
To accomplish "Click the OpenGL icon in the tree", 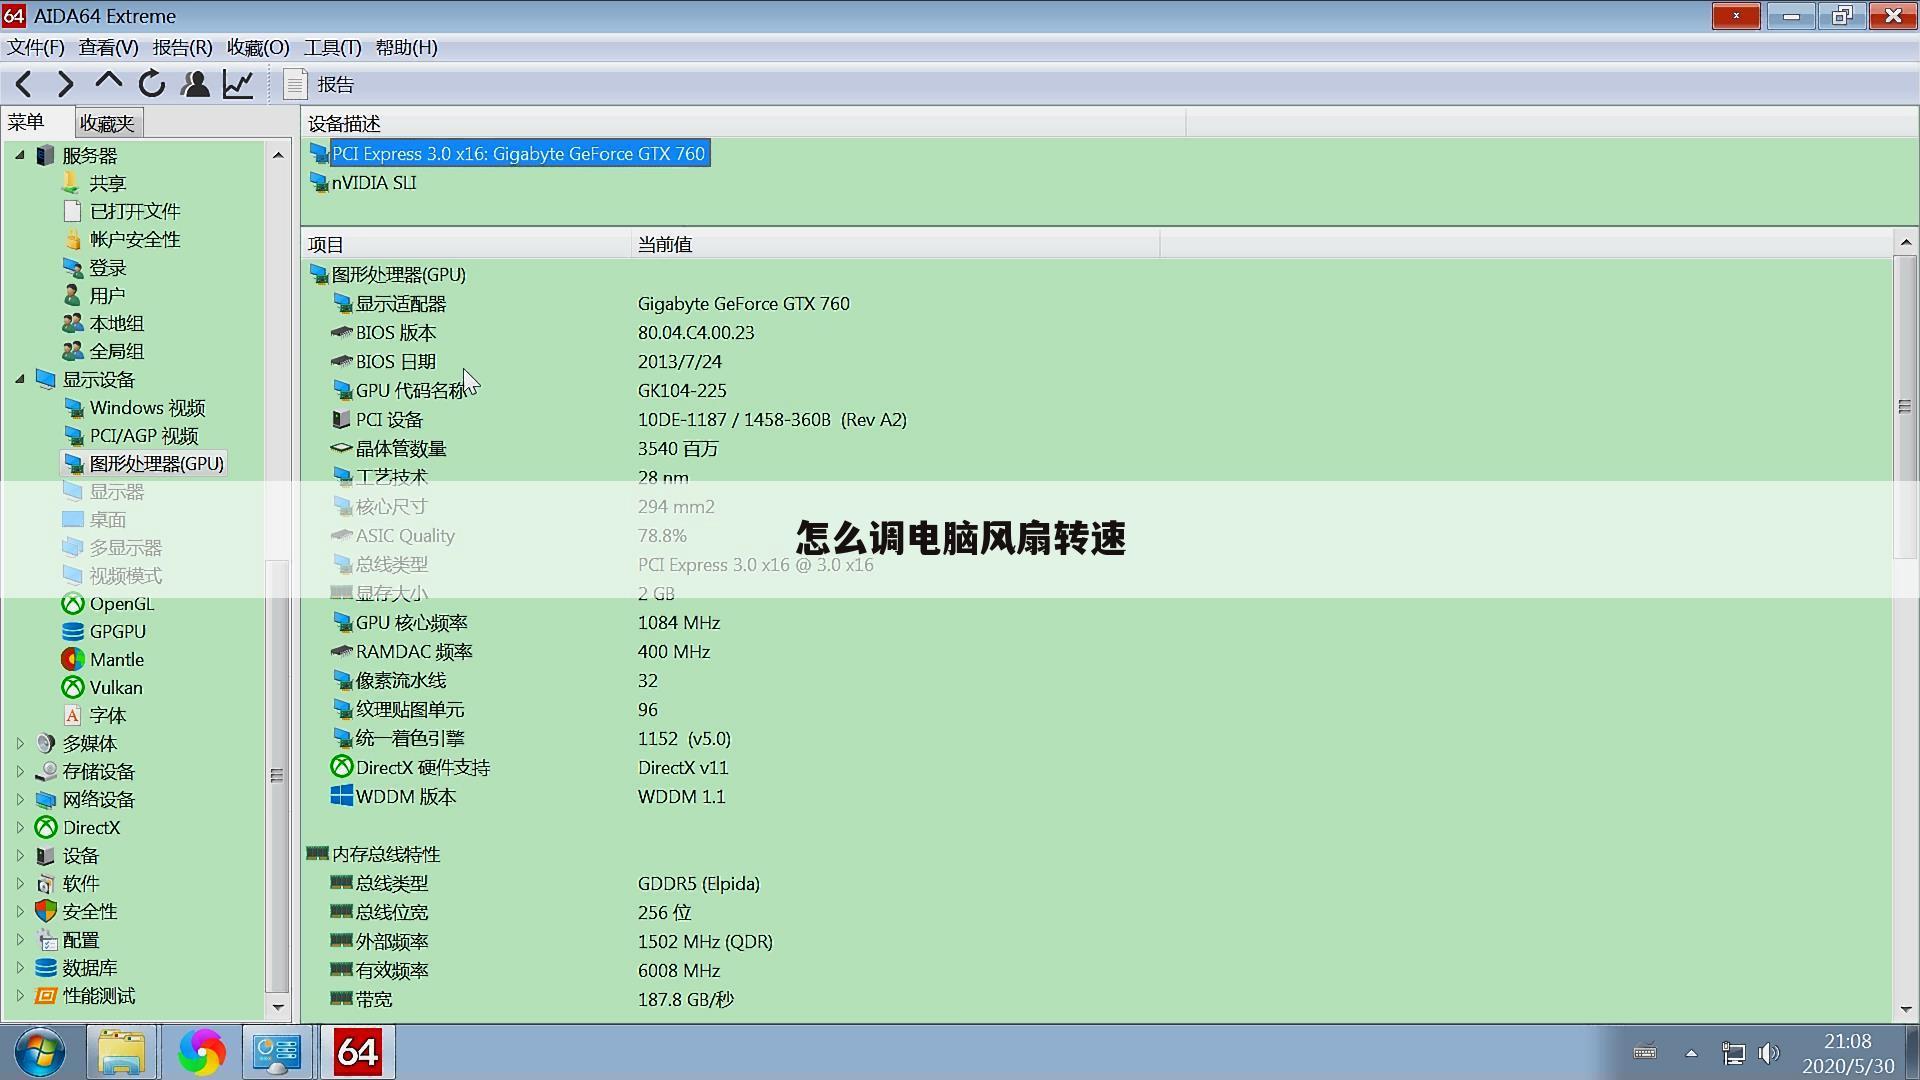I will point(73,603).
